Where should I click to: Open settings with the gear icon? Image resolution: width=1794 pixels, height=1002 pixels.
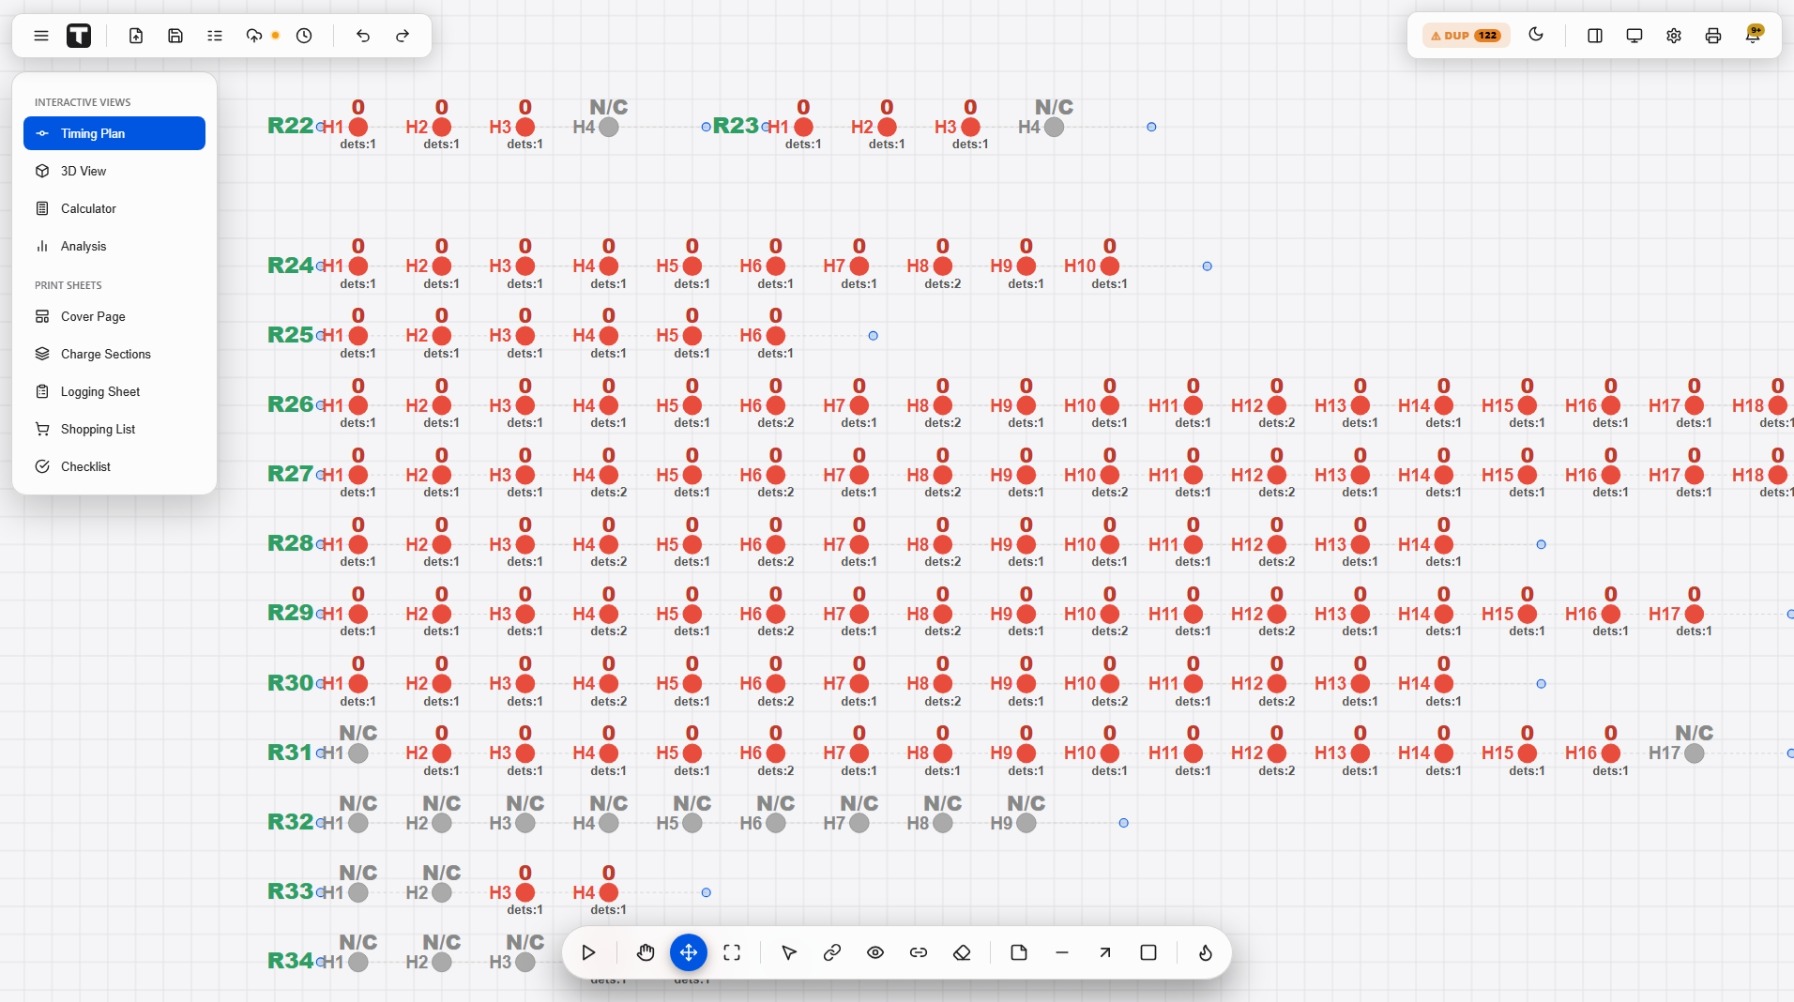click(x=1674, y=36)
